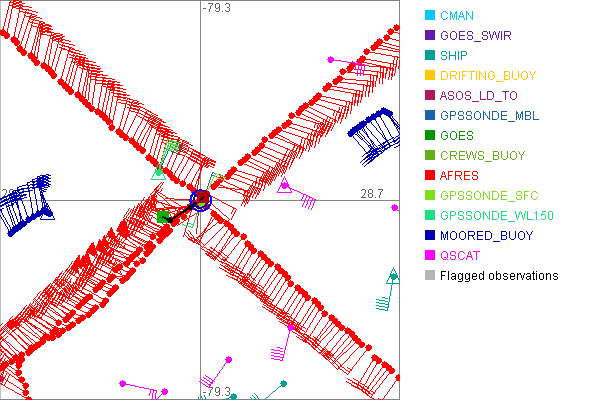Click the purple GOES_SWIR legend swatch

coord(430,36)
